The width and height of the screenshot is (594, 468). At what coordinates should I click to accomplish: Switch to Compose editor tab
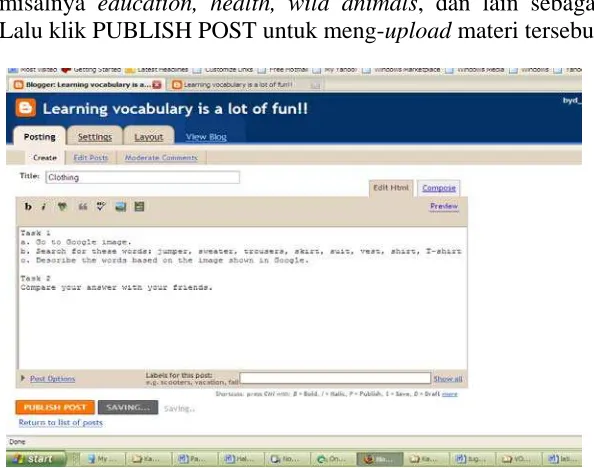pos(439,188)
